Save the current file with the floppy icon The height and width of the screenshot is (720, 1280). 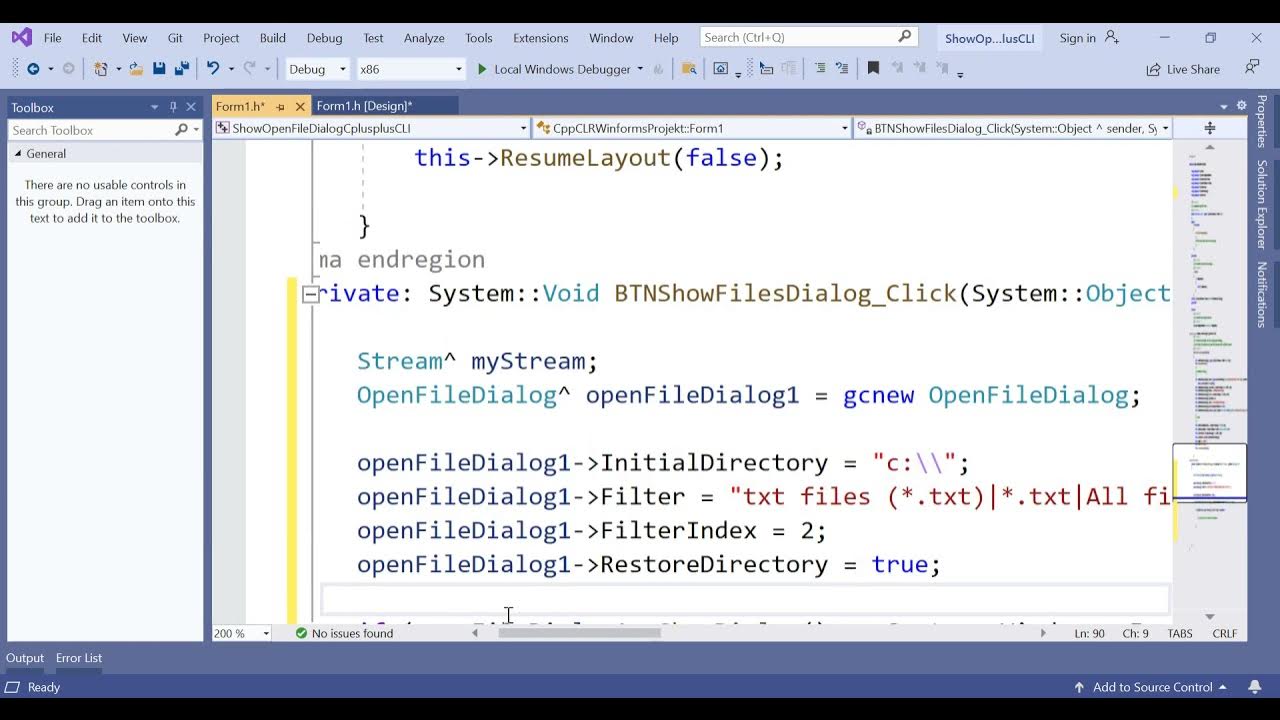(x=159, y=69)
